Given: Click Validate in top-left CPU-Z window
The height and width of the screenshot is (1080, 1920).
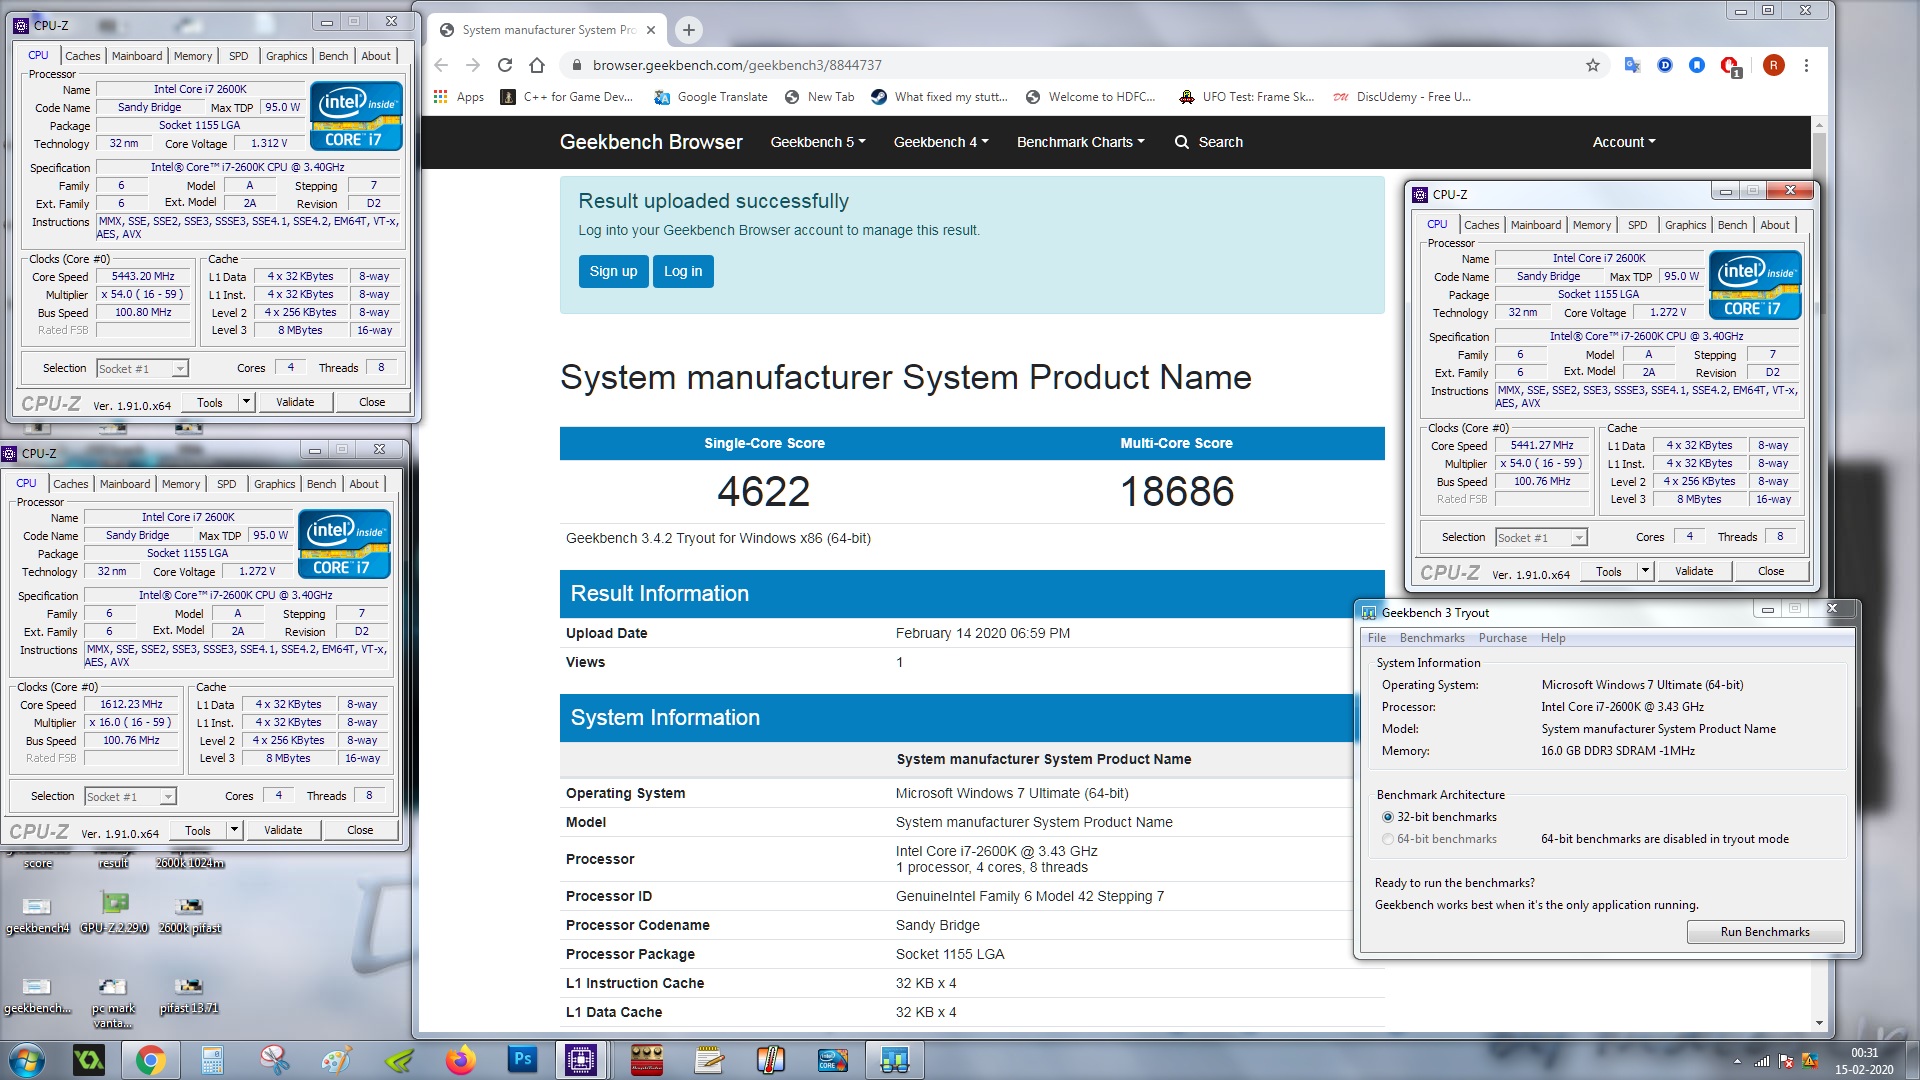Looking at the screenshot, I should pos(295,402).
